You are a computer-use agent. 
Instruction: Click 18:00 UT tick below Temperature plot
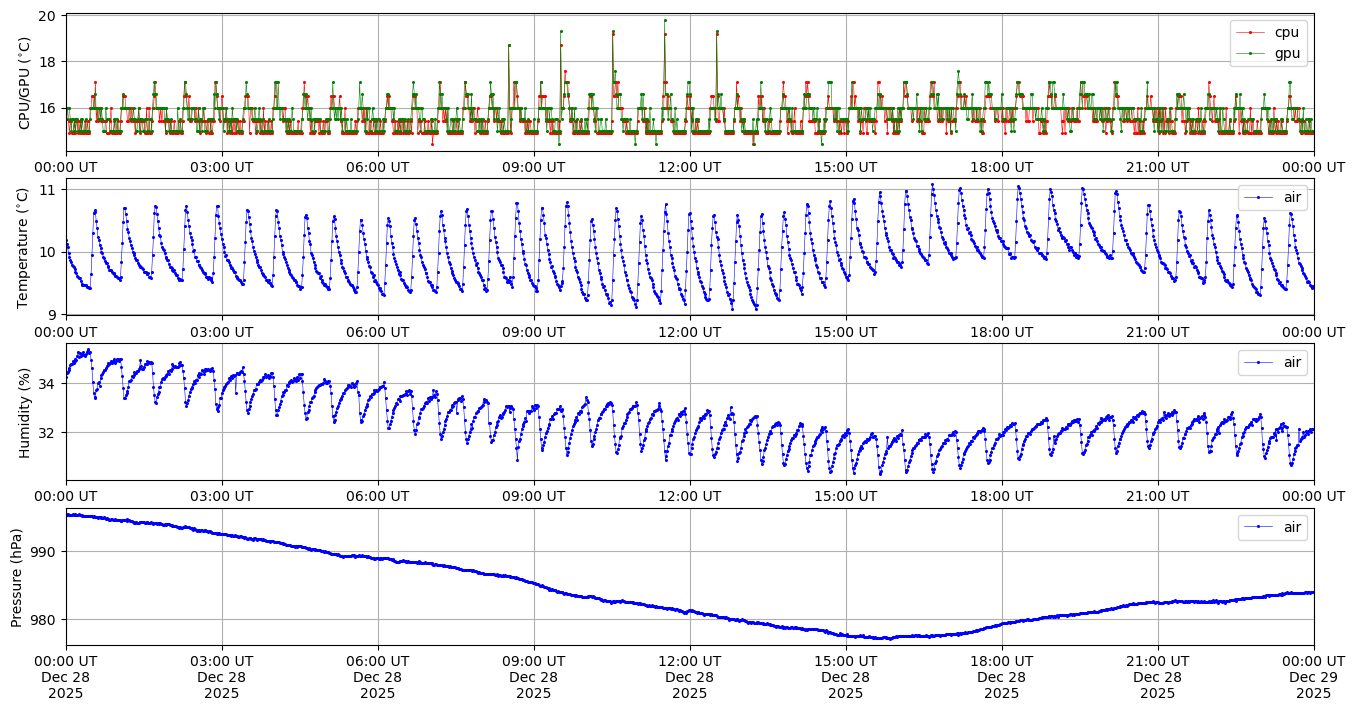click(x=1001, y=332)
